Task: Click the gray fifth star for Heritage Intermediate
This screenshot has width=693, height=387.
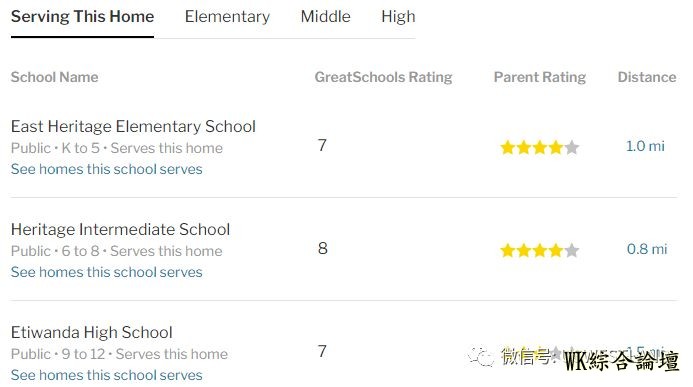Action: [x=571, y=250]
